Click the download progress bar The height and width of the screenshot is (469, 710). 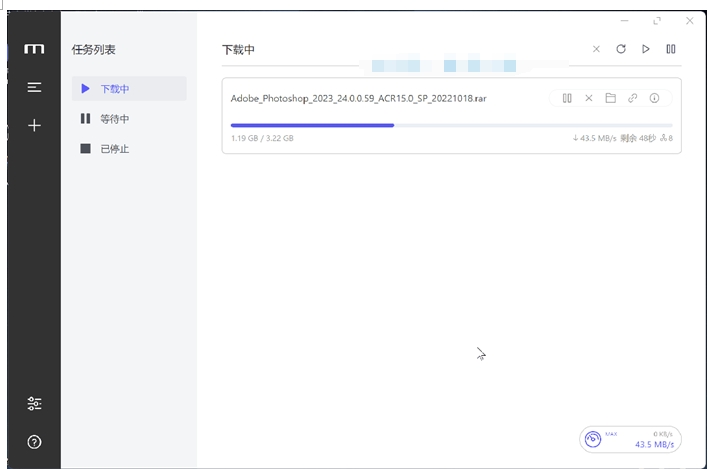[451, 125]
